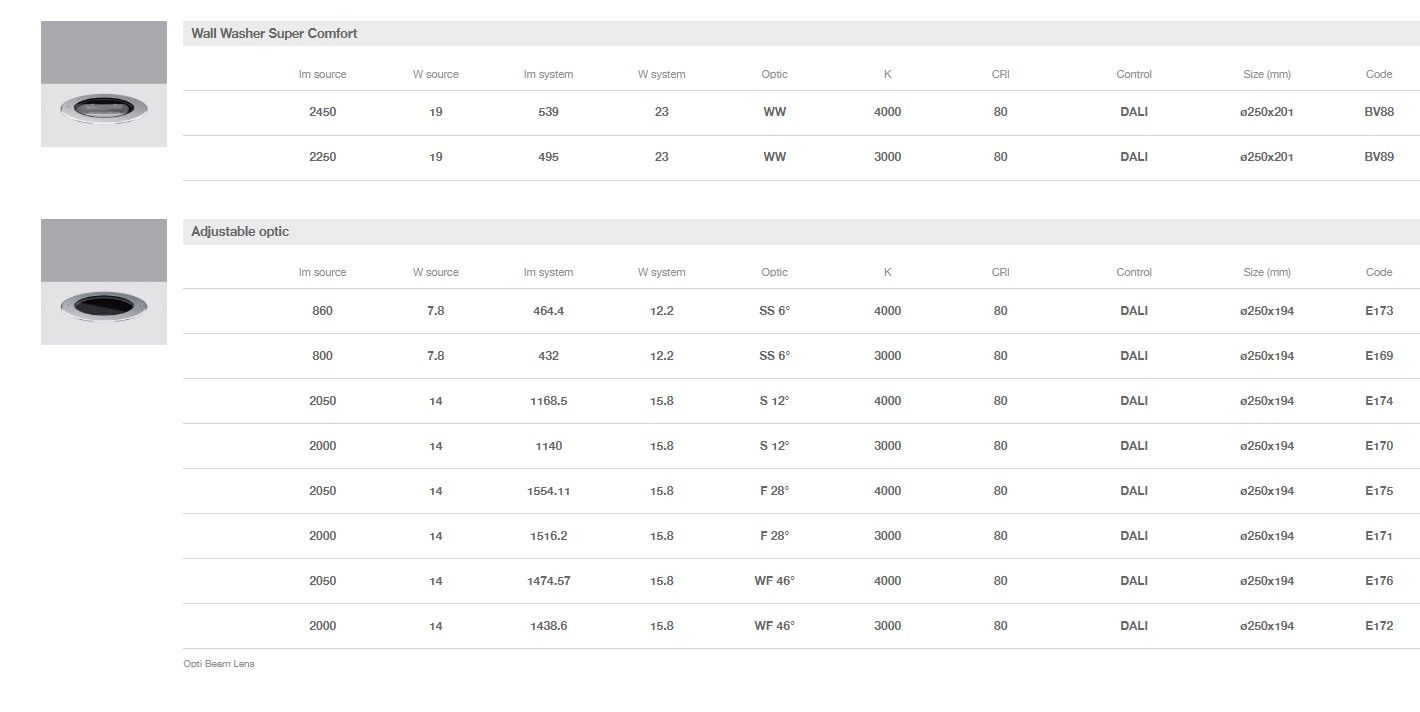Open product code E175
Viewport: 1420px width, 712px height.
[x=1378, y=491]
